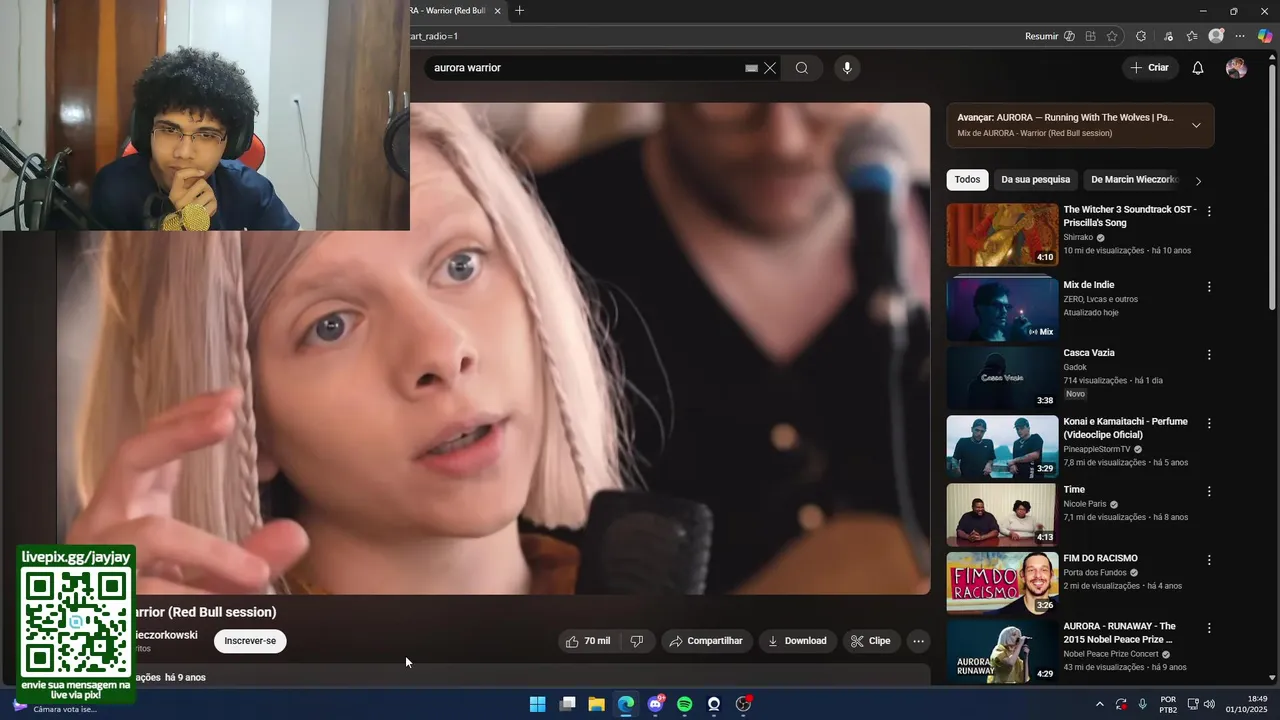Open options for Casca Vazia video
Image resolution: width=1280 pixels, height=720 pixels.
(1209, 355)
